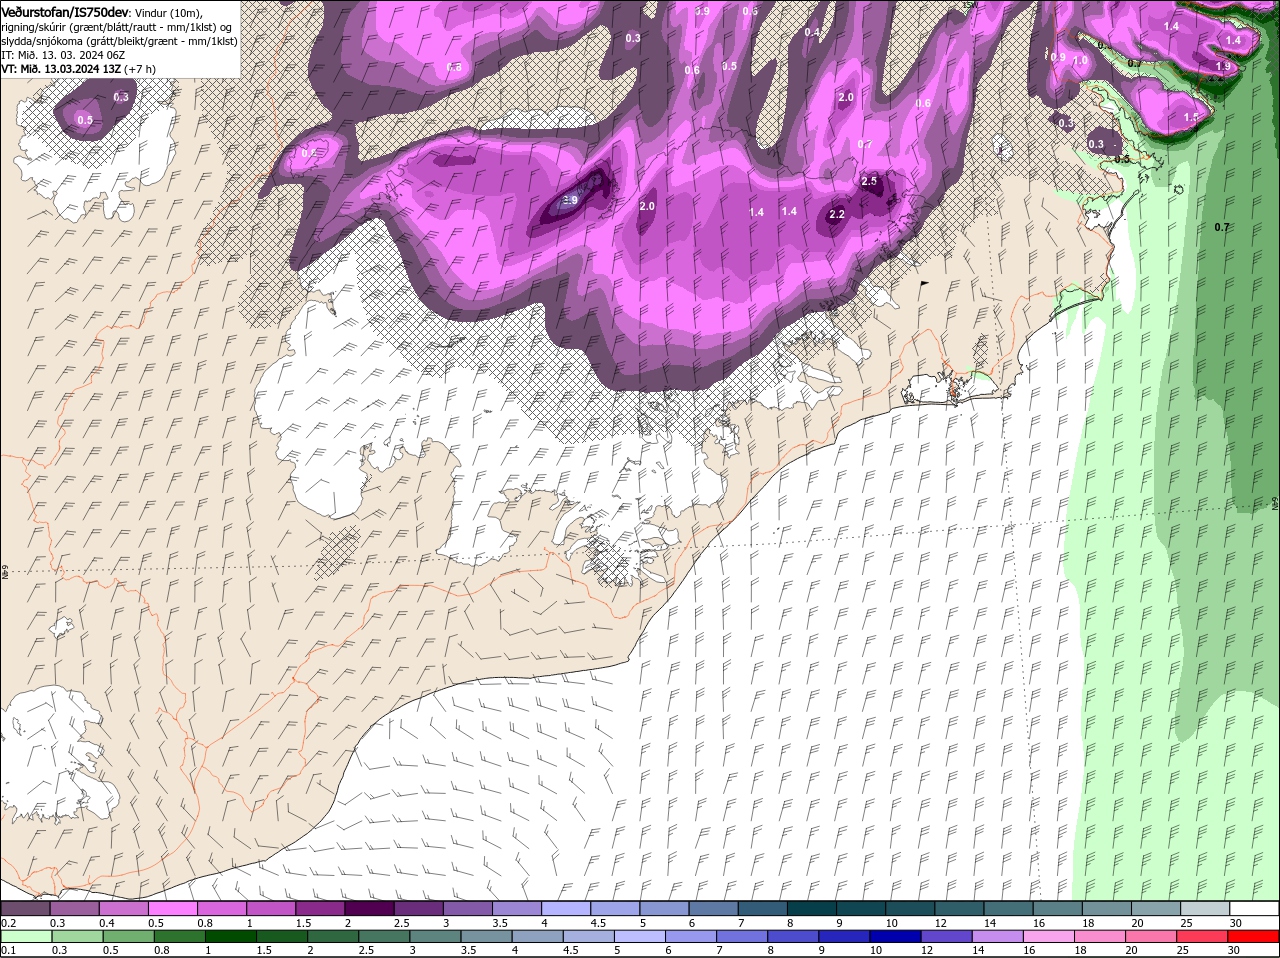Select the 14 swatch on the upper scale

(1008, 908)
